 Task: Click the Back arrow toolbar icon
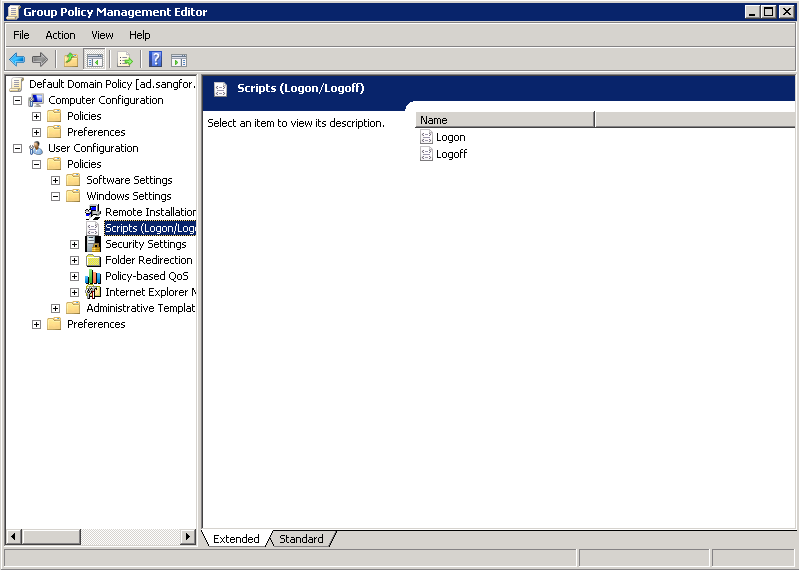pyautogui.click(x=17, y=59)
